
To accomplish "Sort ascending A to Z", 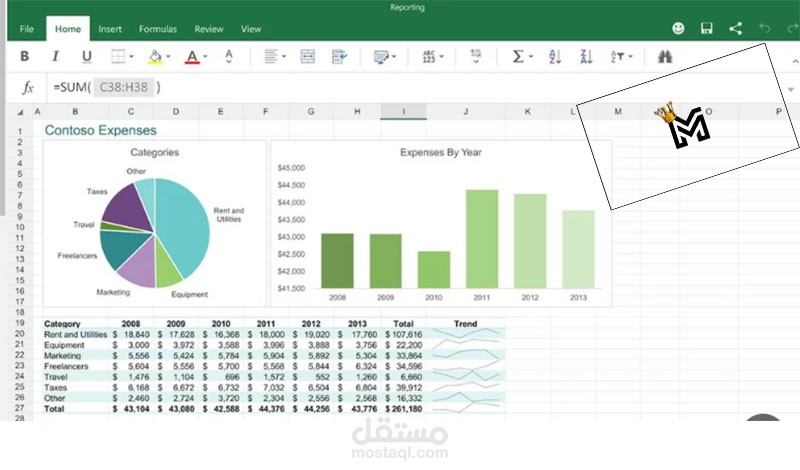I will coord(555,56).
